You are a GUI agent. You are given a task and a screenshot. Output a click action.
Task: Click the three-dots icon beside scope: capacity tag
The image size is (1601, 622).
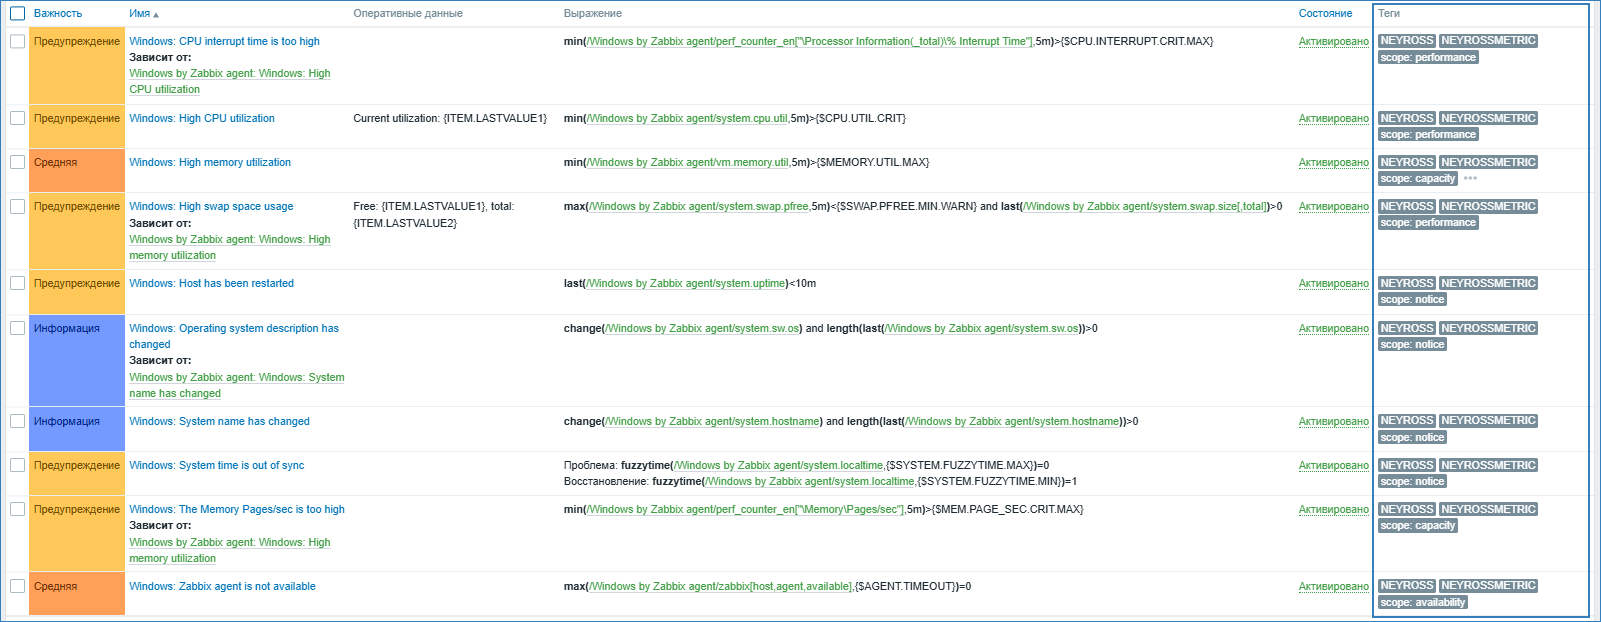tap(1470, 179)
